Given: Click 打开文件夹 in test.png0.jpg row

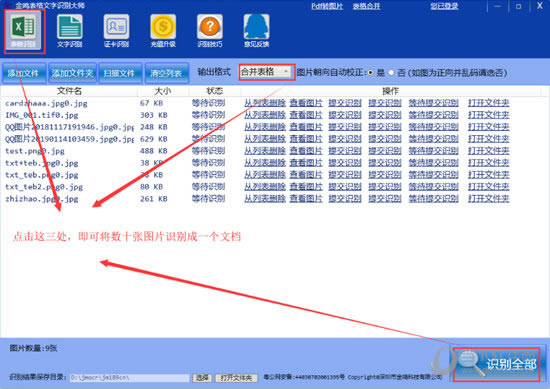Looking at the screenshot, I should tap(489, 151).
